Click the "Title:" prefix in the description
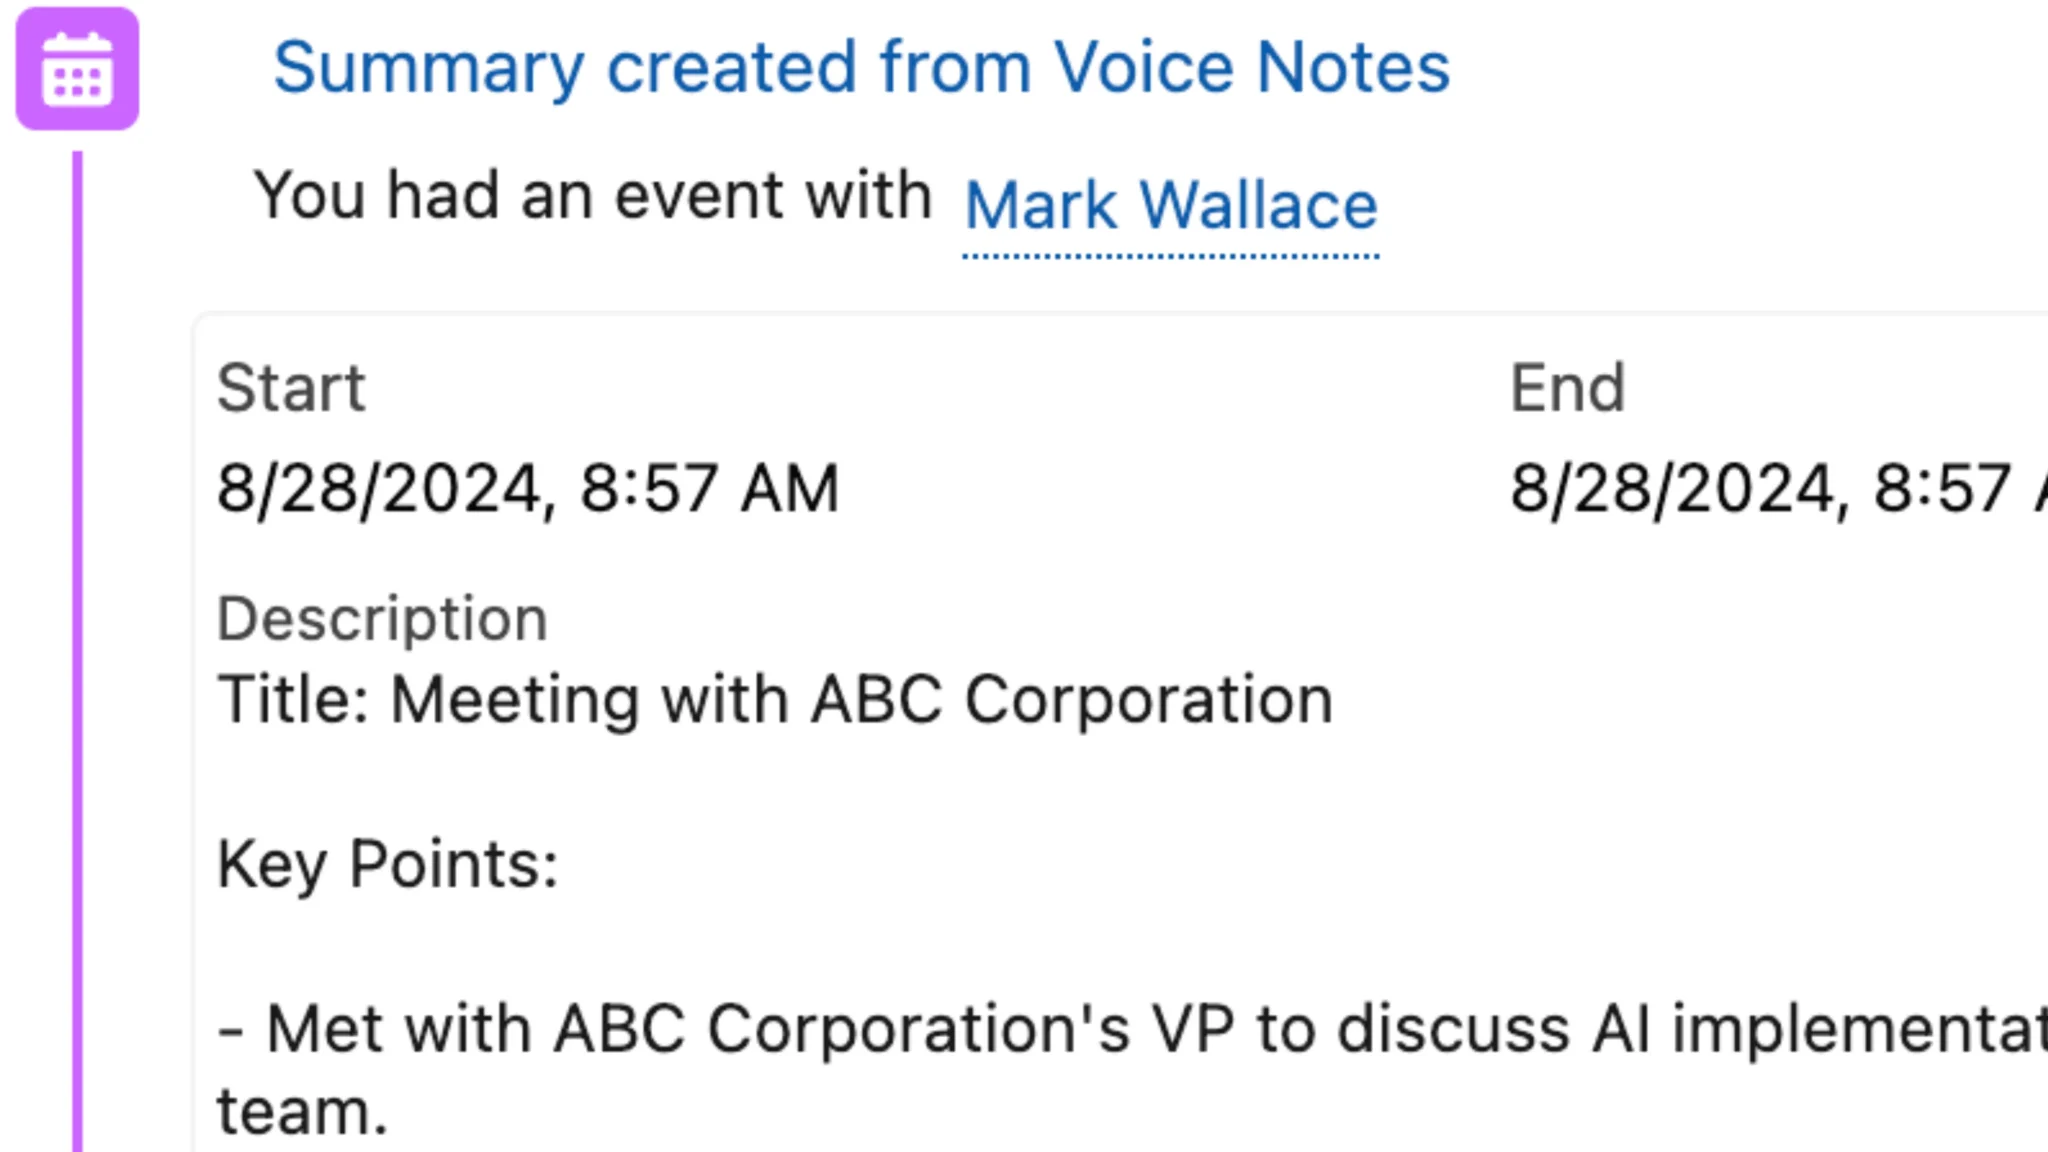 coord(293,699)
